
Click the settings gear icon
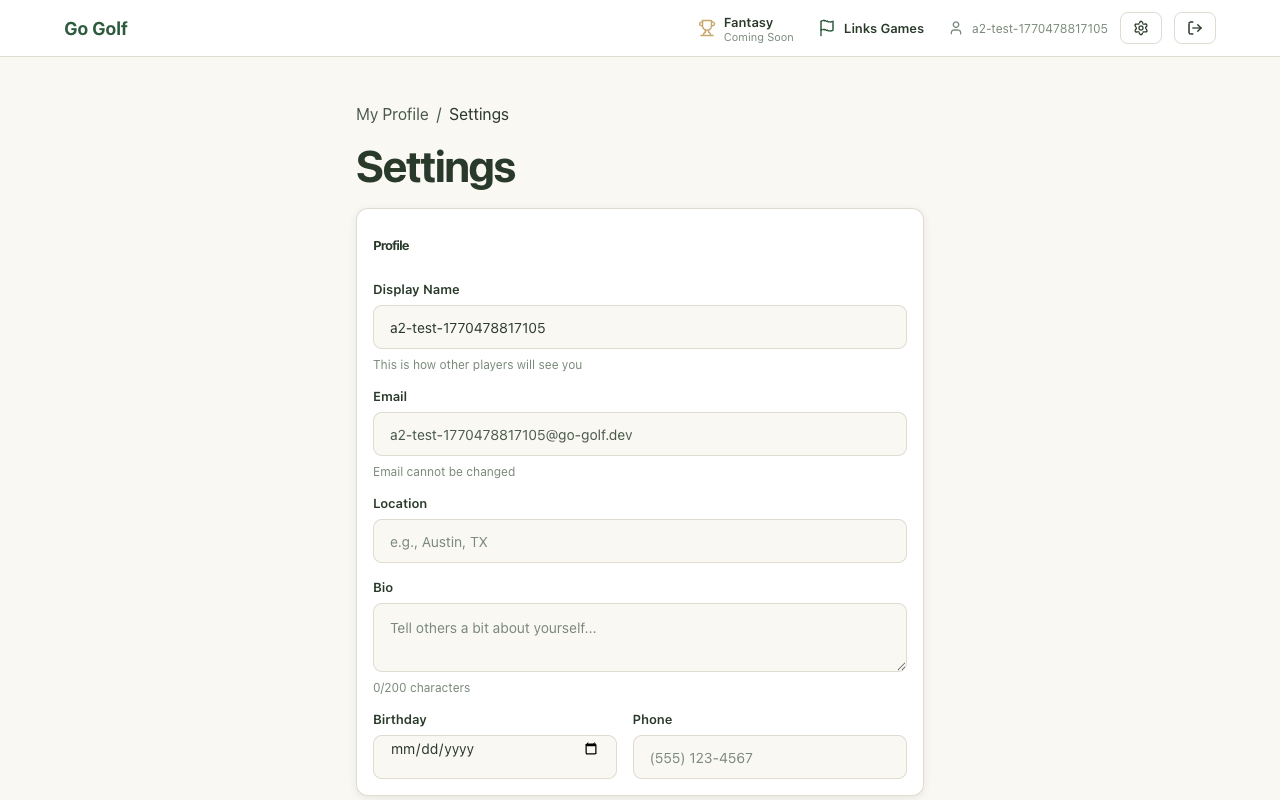click(1140, 28)
